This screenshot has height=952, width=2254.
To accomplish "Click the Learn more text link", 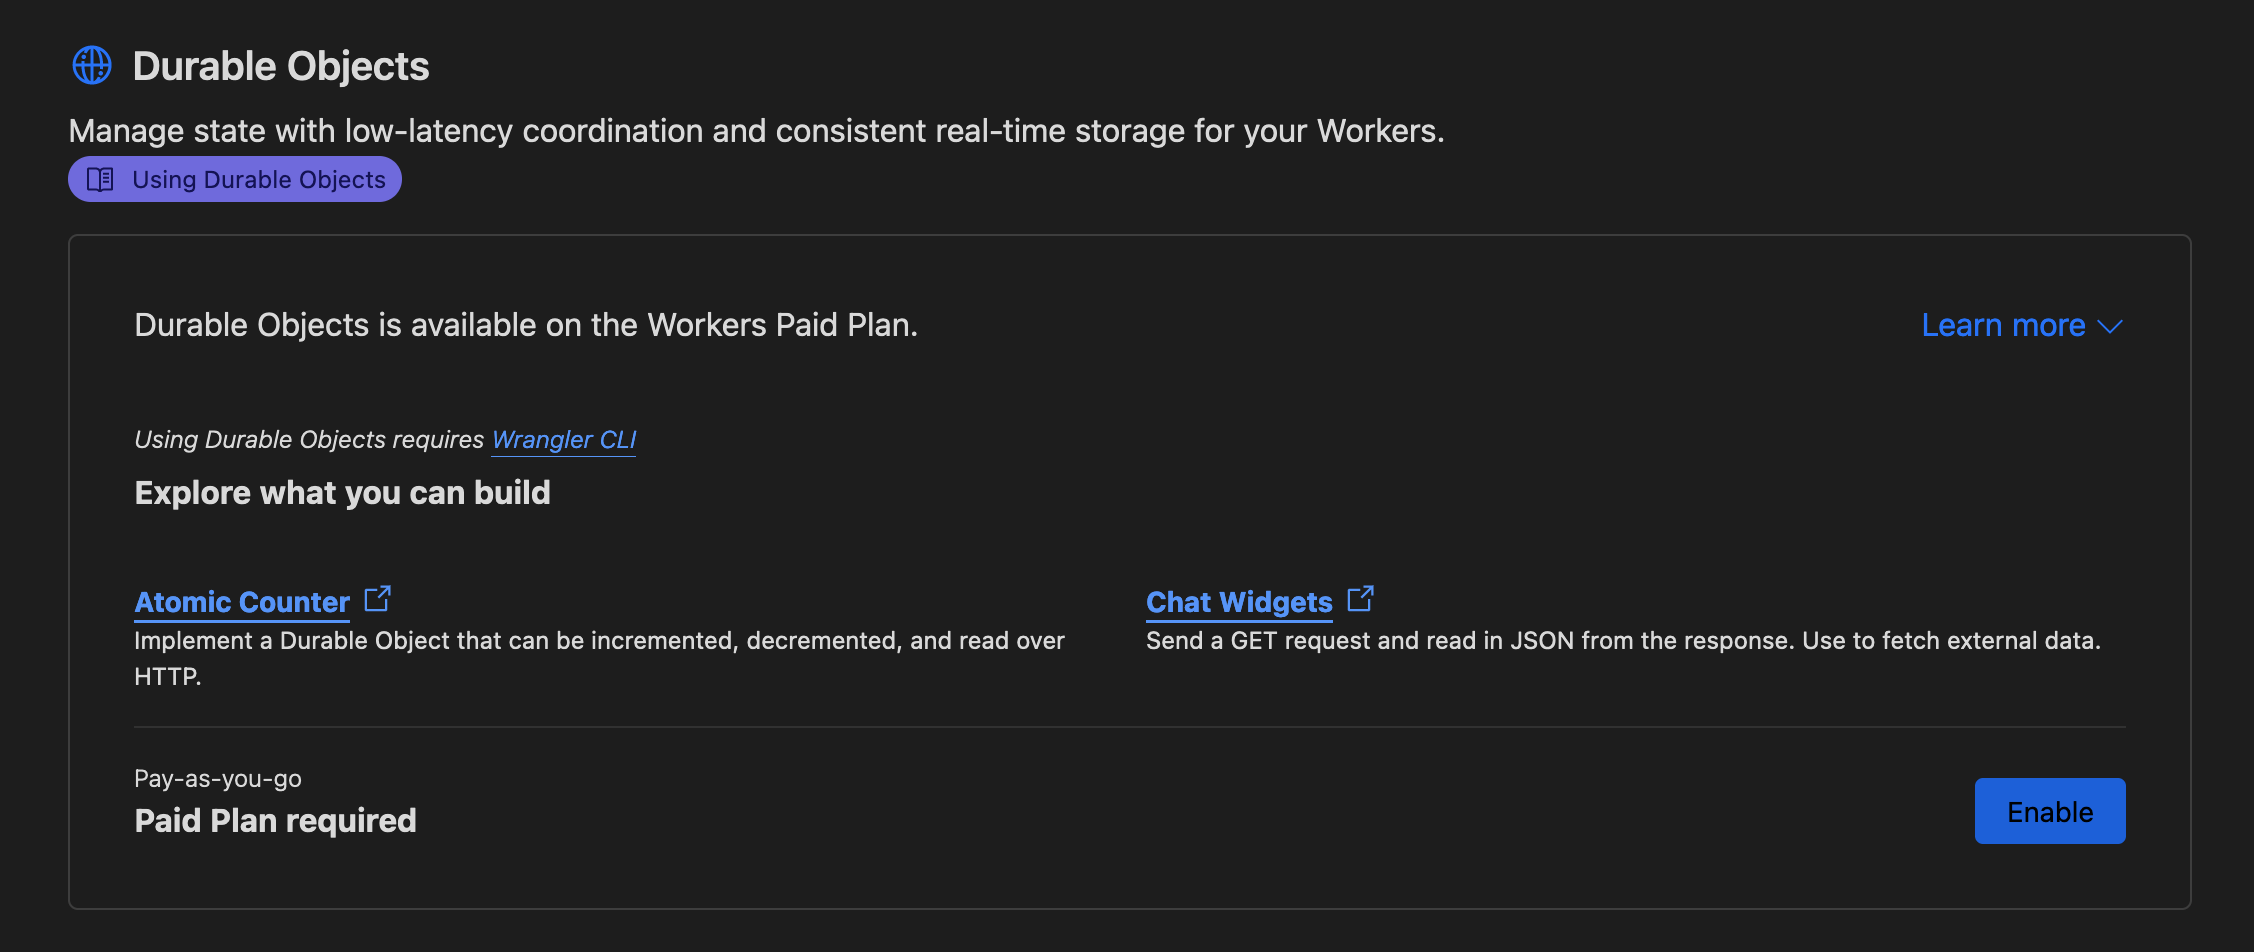I will pyautogui.click(x=2001, y=325).
